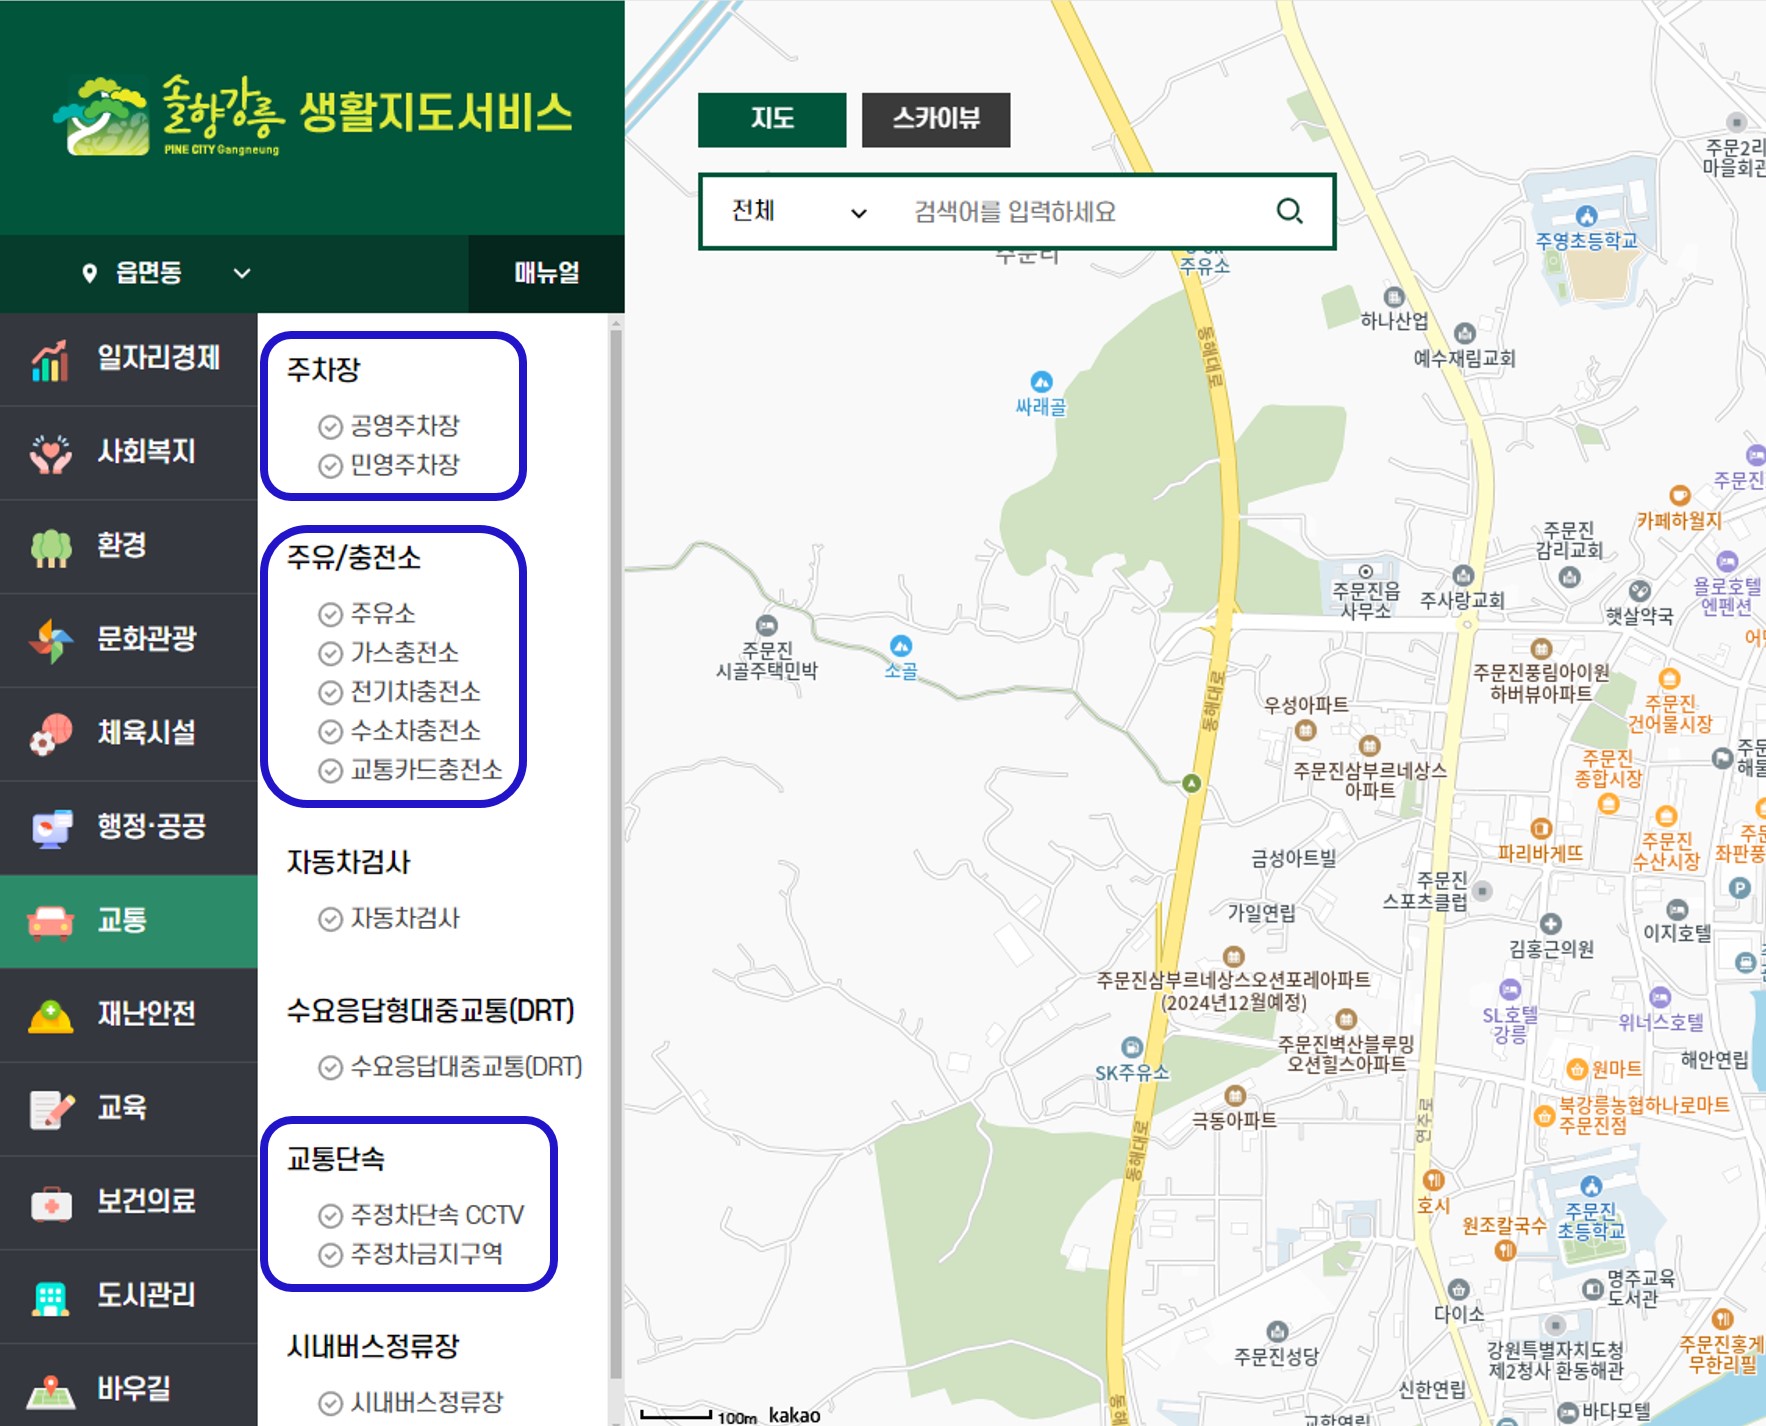Click the 시내버스정류장 section heading
1766x1426 pixels.
[373, 1346]
